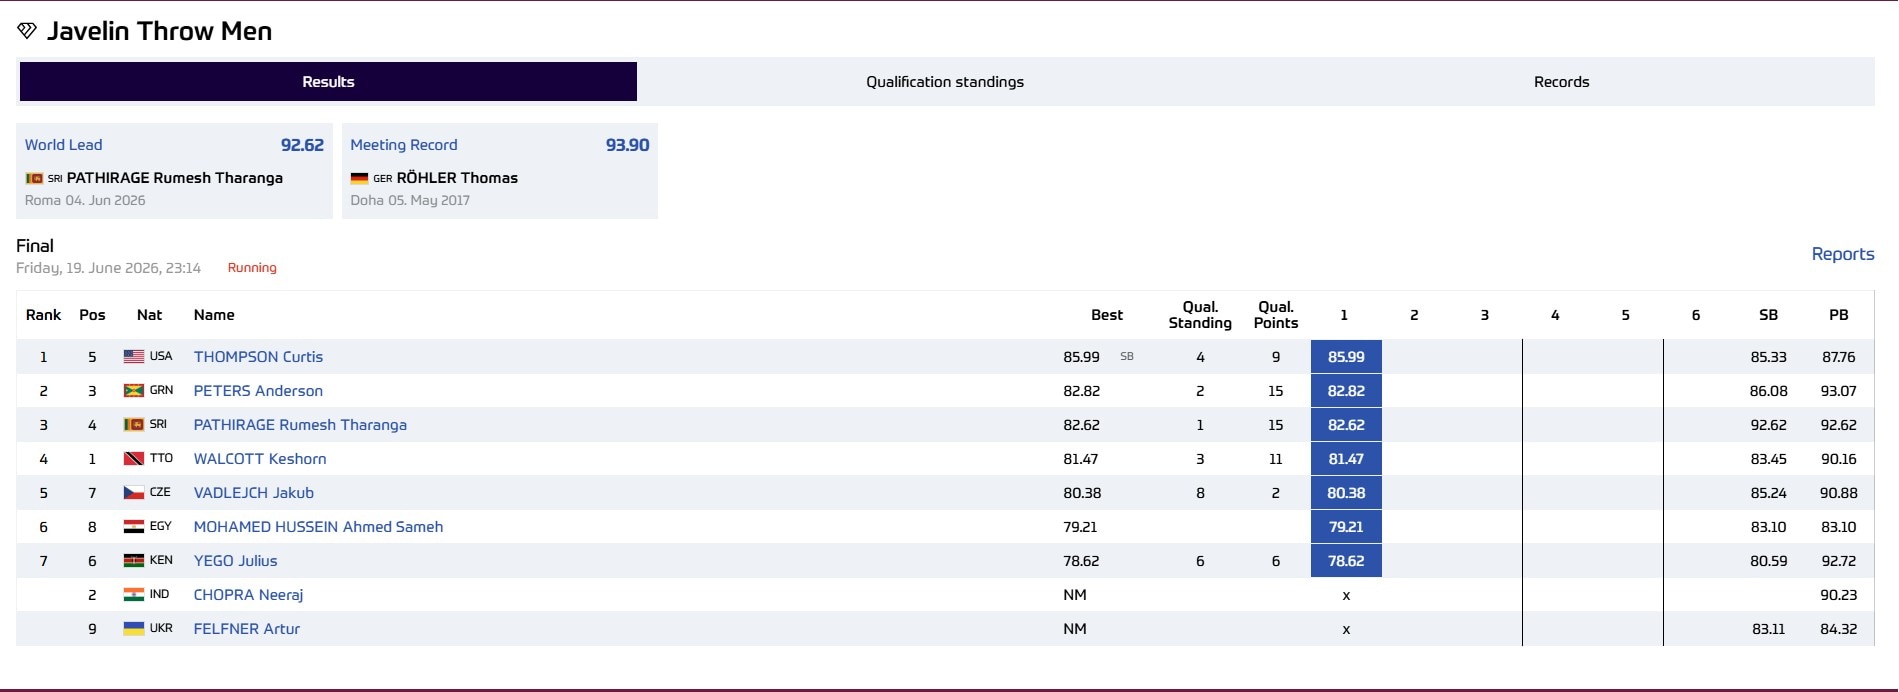Click the German flag in Meeting Record card
Screen dimensions: 1899x692
coord(359,178)
